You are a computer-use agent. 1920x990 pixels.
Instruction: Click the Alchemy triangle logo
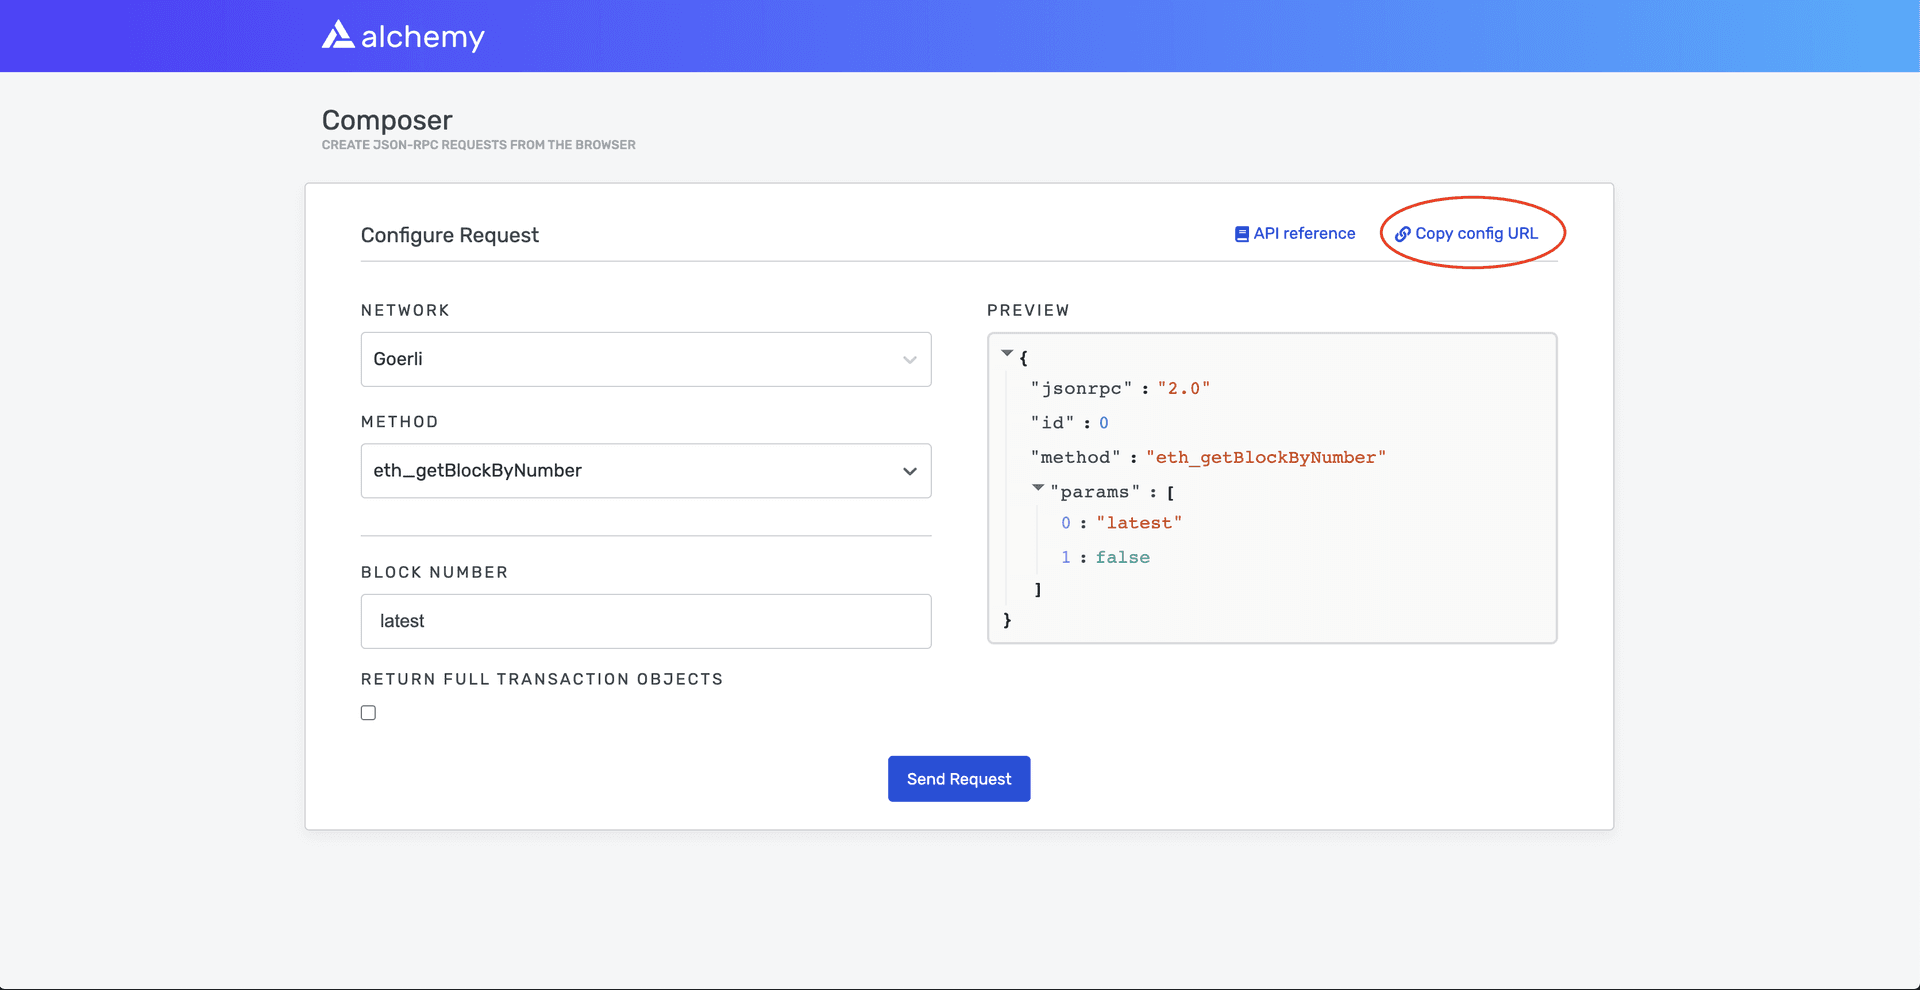[338, 35]
